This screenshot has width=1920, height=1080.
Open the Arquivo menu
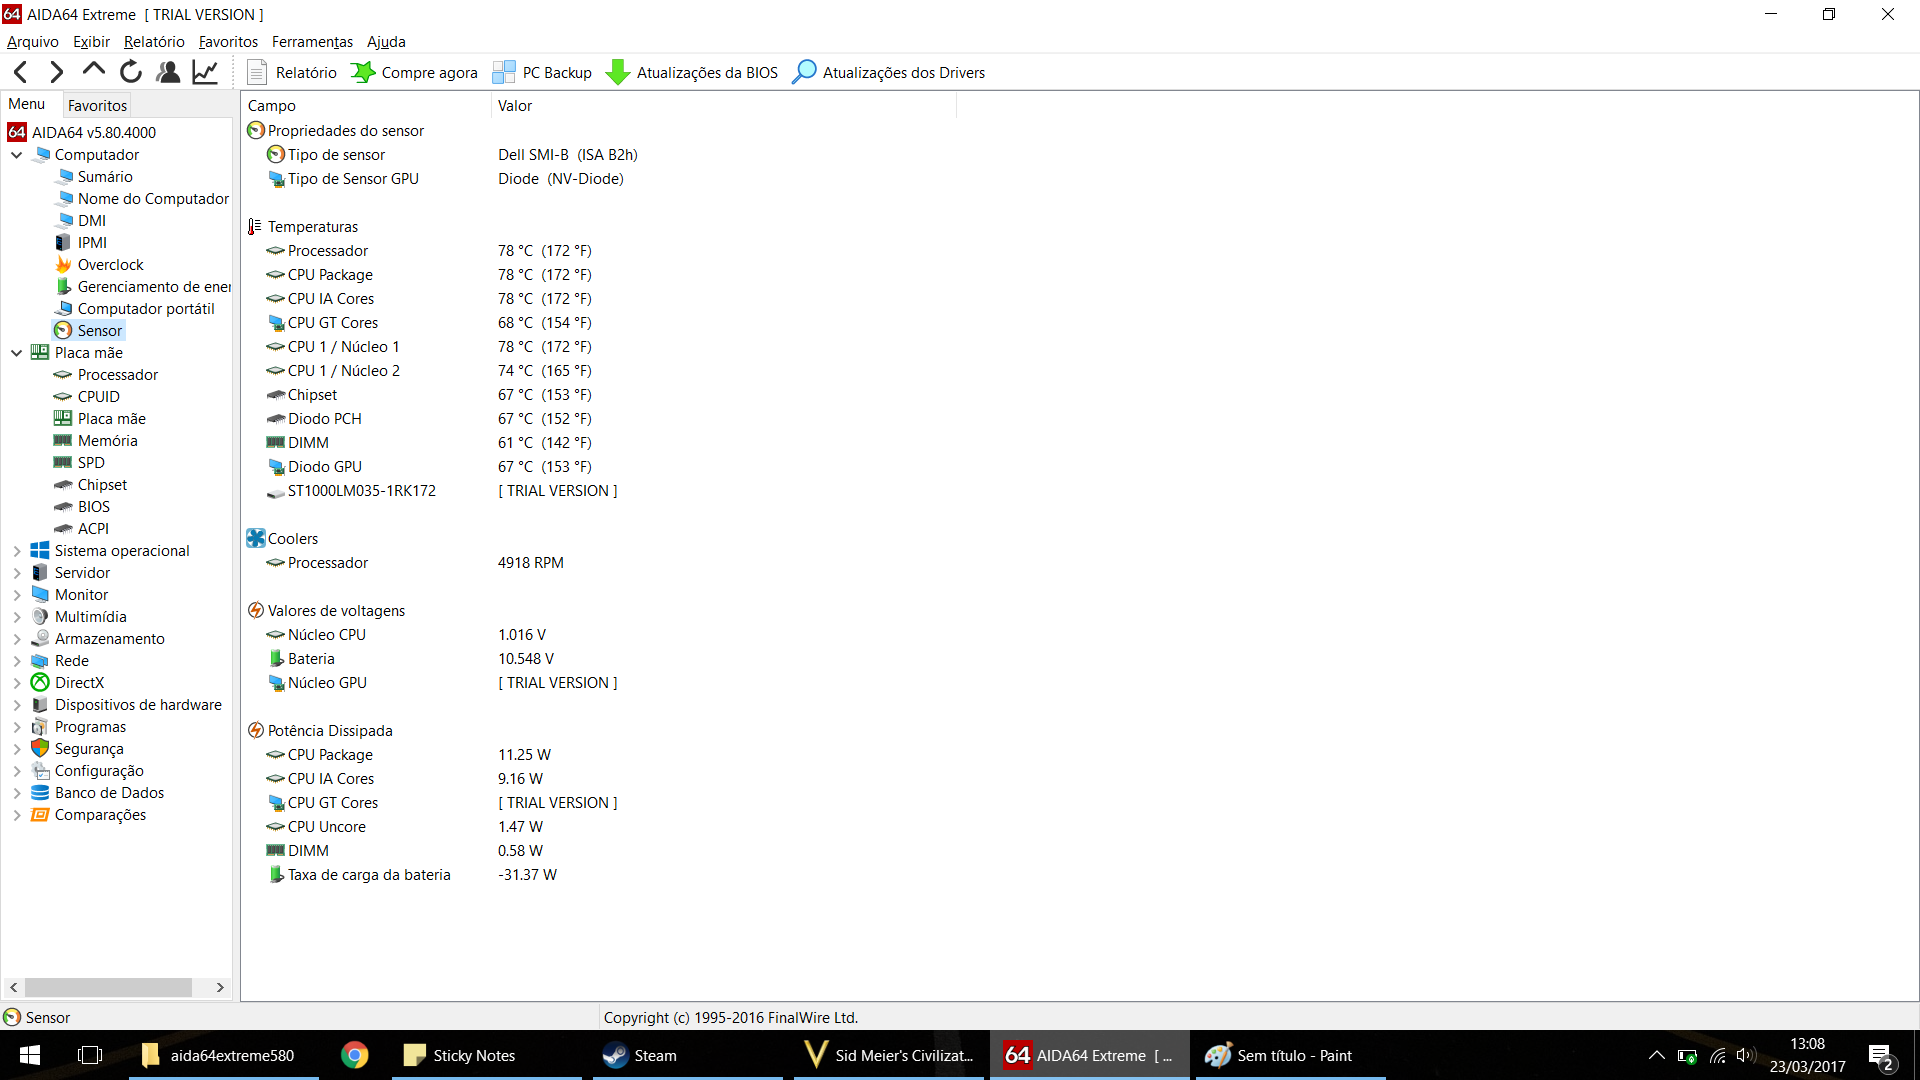click(x=33, y=42)
